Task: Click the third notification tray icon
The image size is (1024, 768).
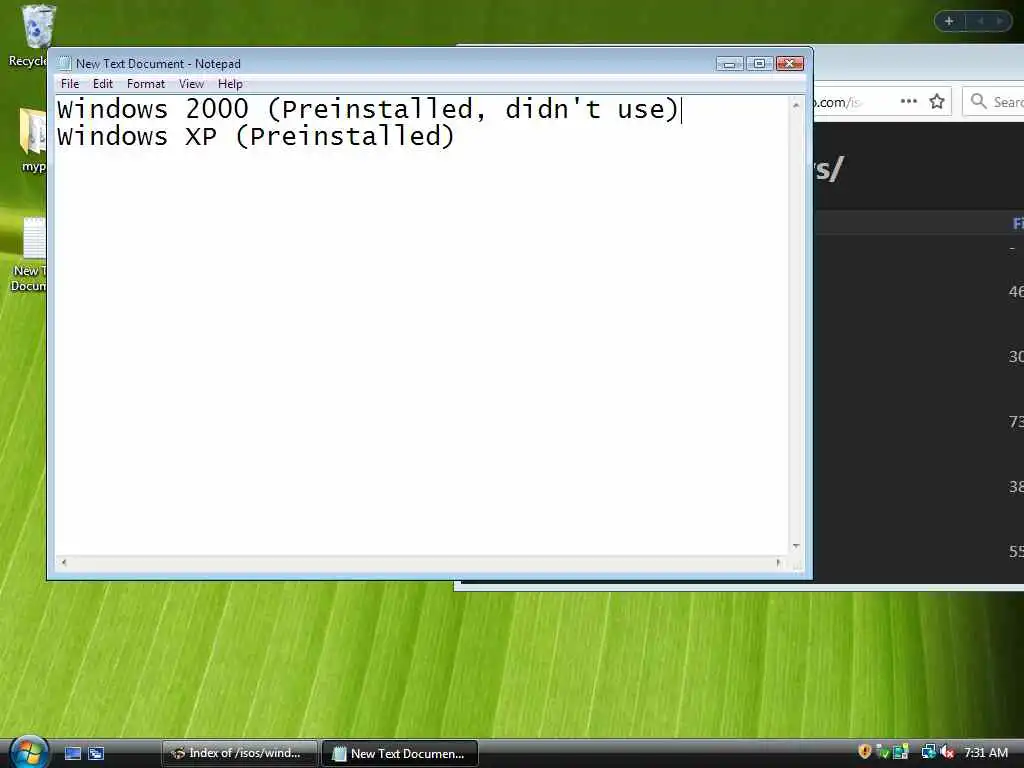Action: tap(901, 752)
